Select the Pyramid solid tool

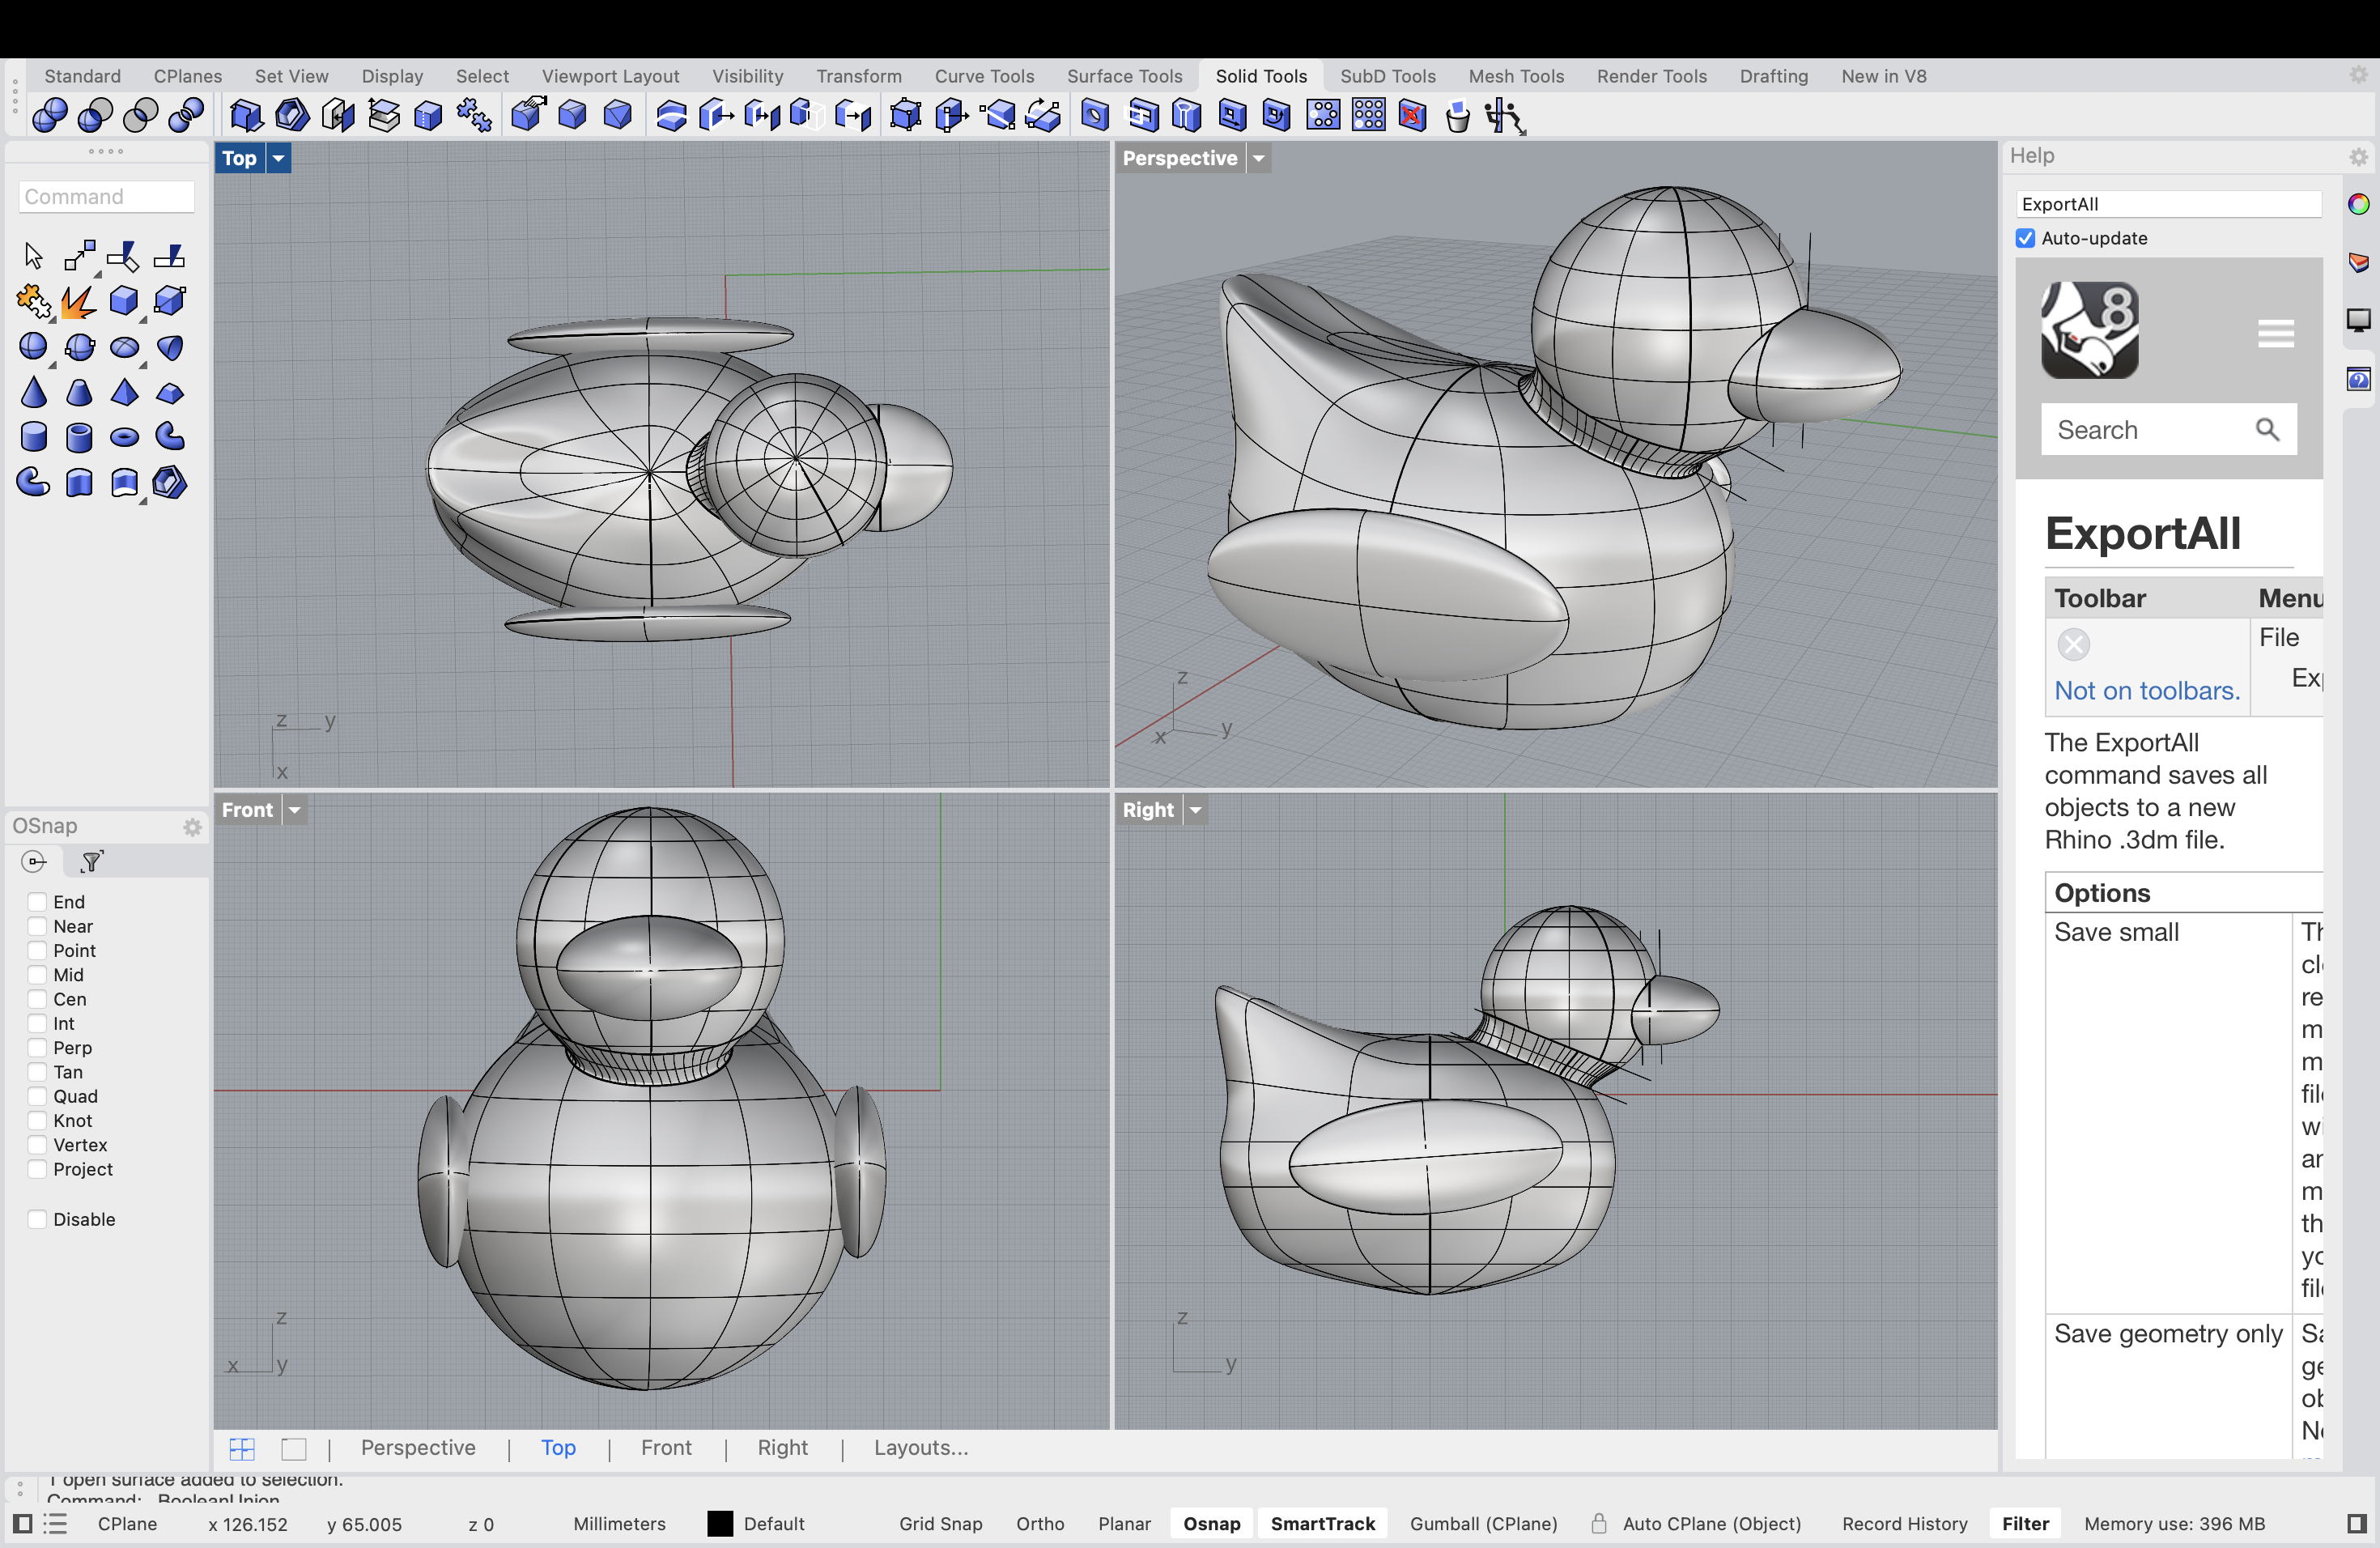coord(124,393)
